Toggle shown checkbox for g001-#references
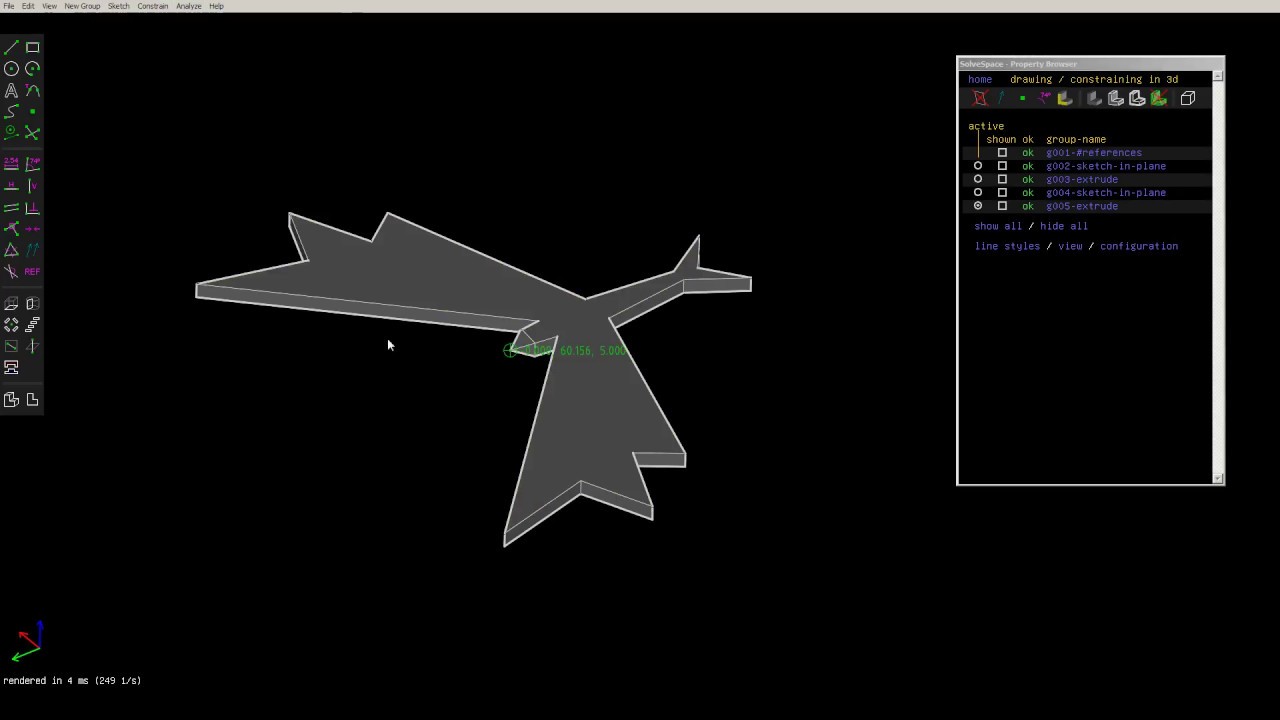The width and height of the screenshot is (1280, 720). tap(1002, 153)
